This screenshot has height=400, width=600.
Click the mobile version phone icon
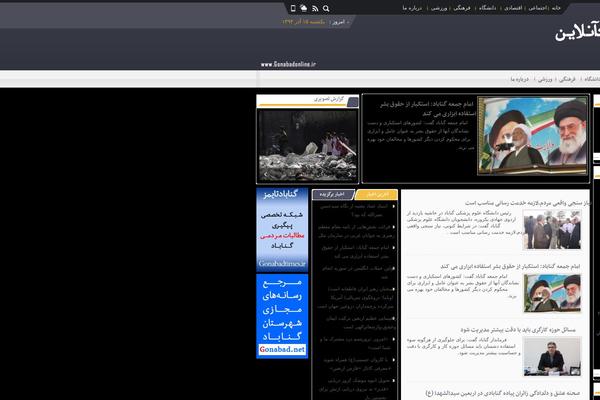pos(293,8)
